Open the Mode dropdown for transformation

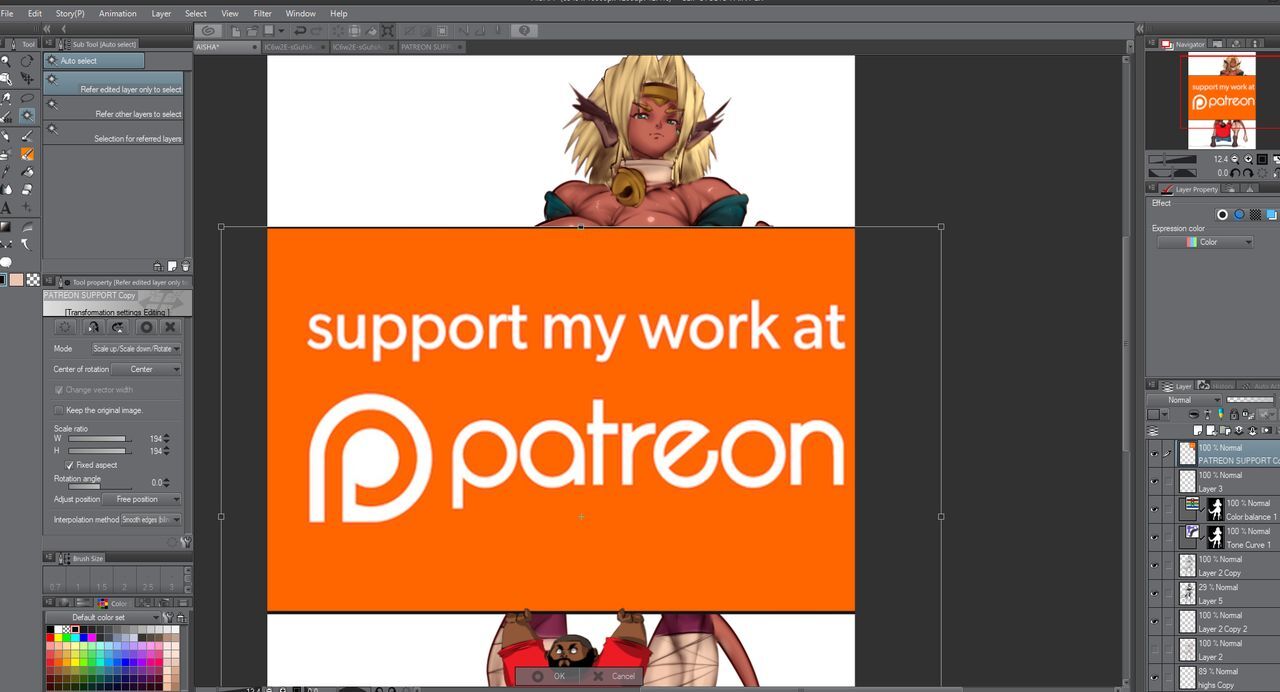tap(136, 349)
